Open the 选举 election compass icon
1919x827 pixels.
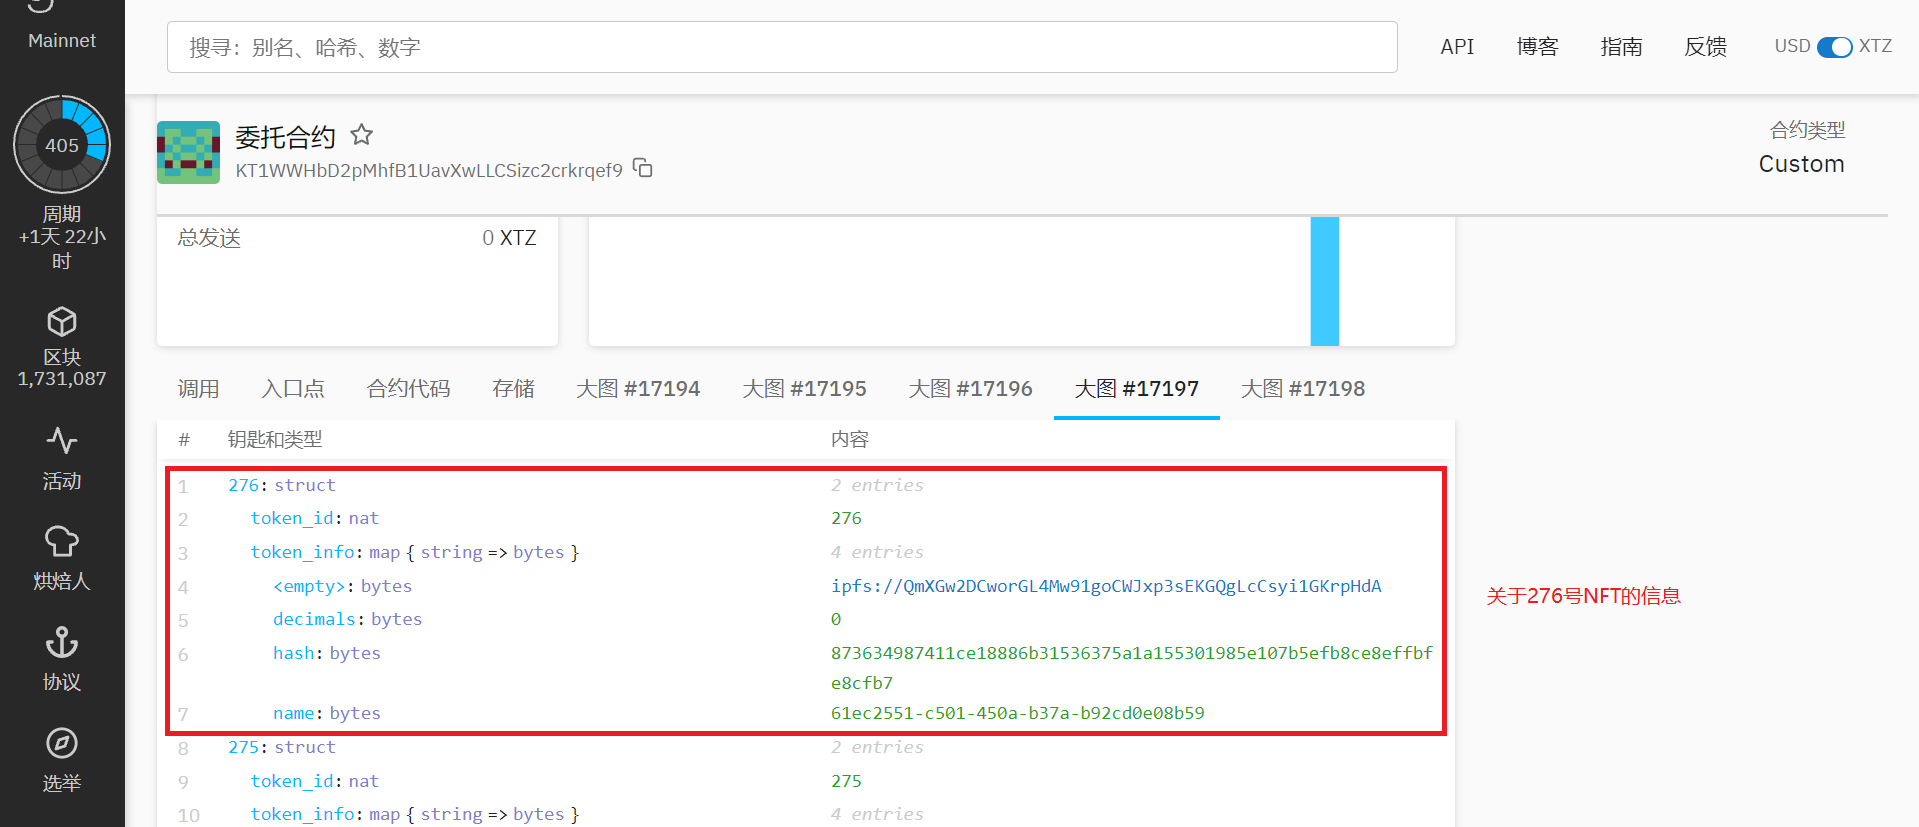pyautogui.click(x=62, y=743)
